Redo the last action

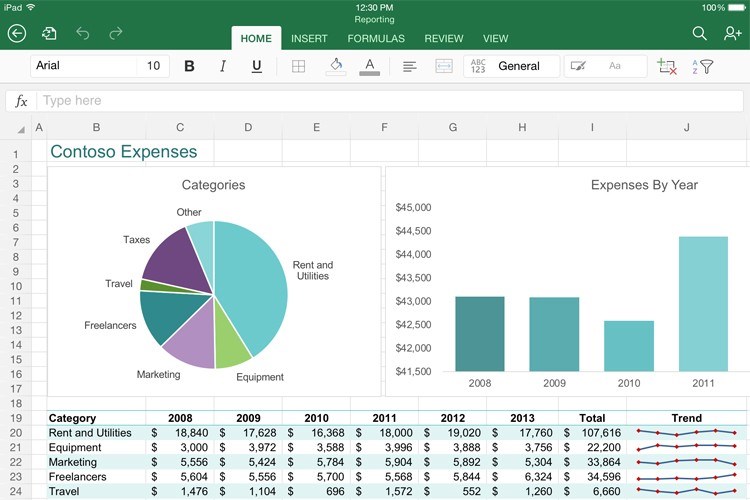(x=116, y=33)
